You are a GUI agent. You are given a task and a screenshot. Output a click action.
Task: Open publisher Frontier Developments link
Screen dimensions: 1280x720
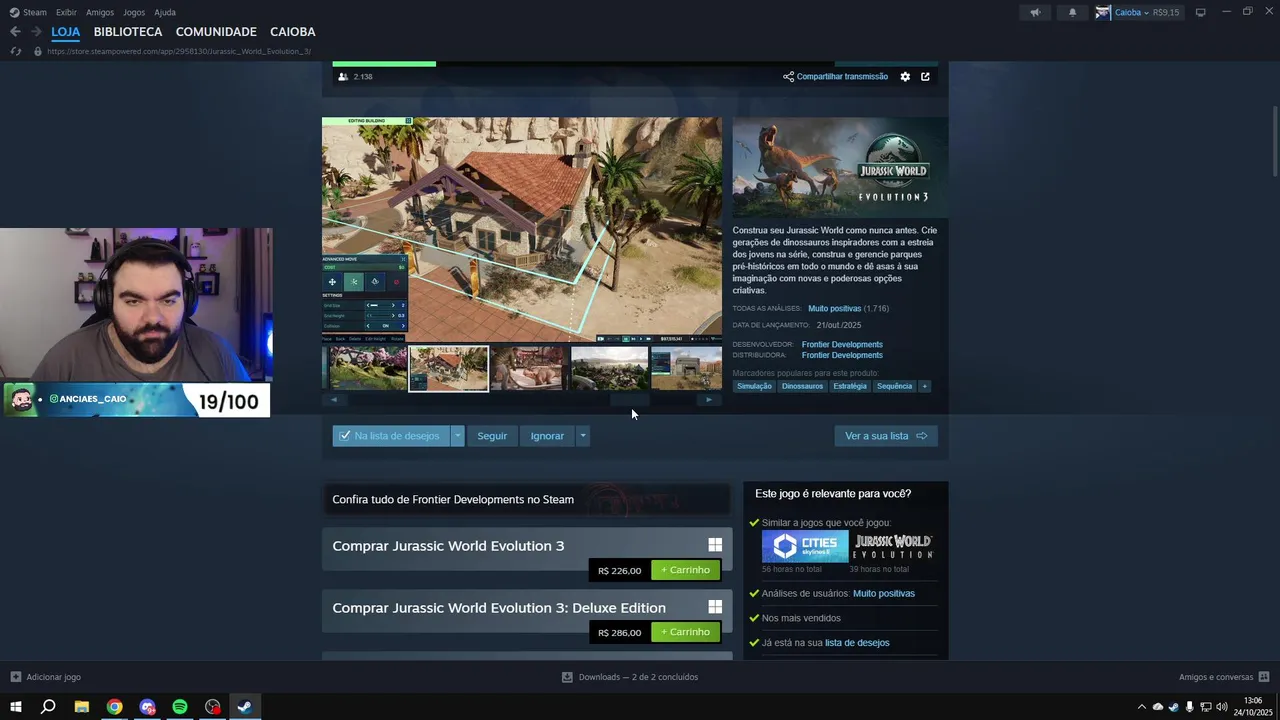tap(842, 356)
